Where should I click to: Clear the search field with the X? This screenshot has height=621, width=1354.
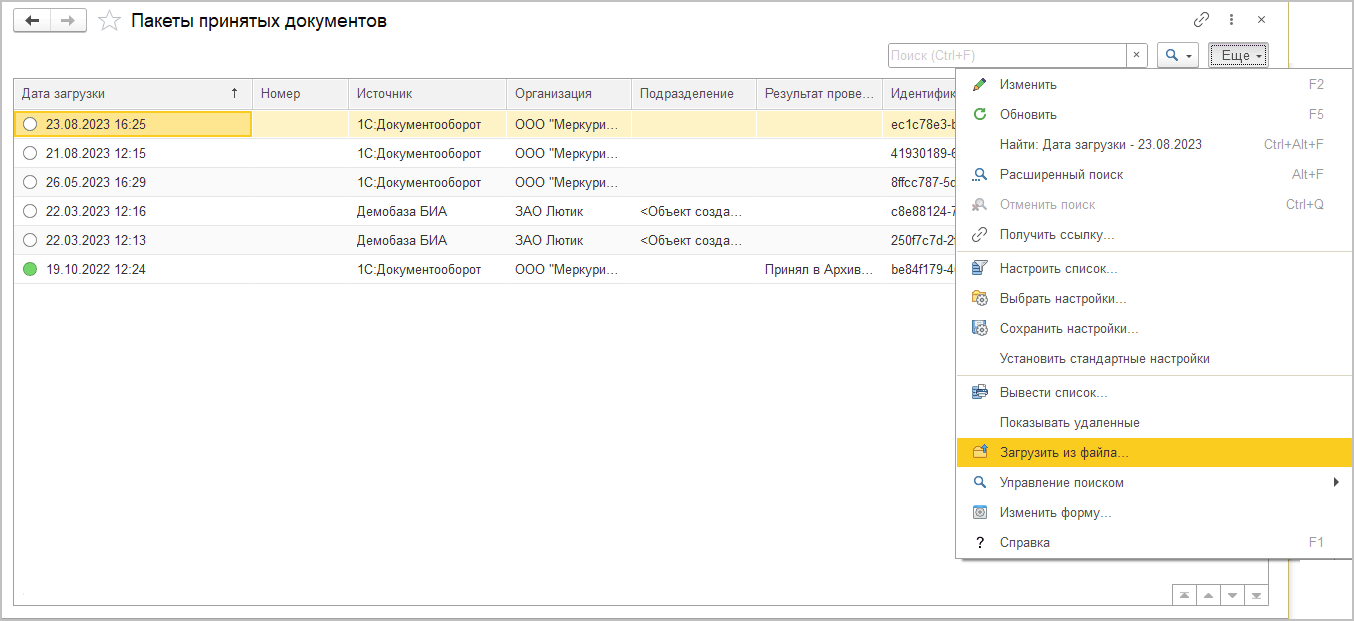1137,56
